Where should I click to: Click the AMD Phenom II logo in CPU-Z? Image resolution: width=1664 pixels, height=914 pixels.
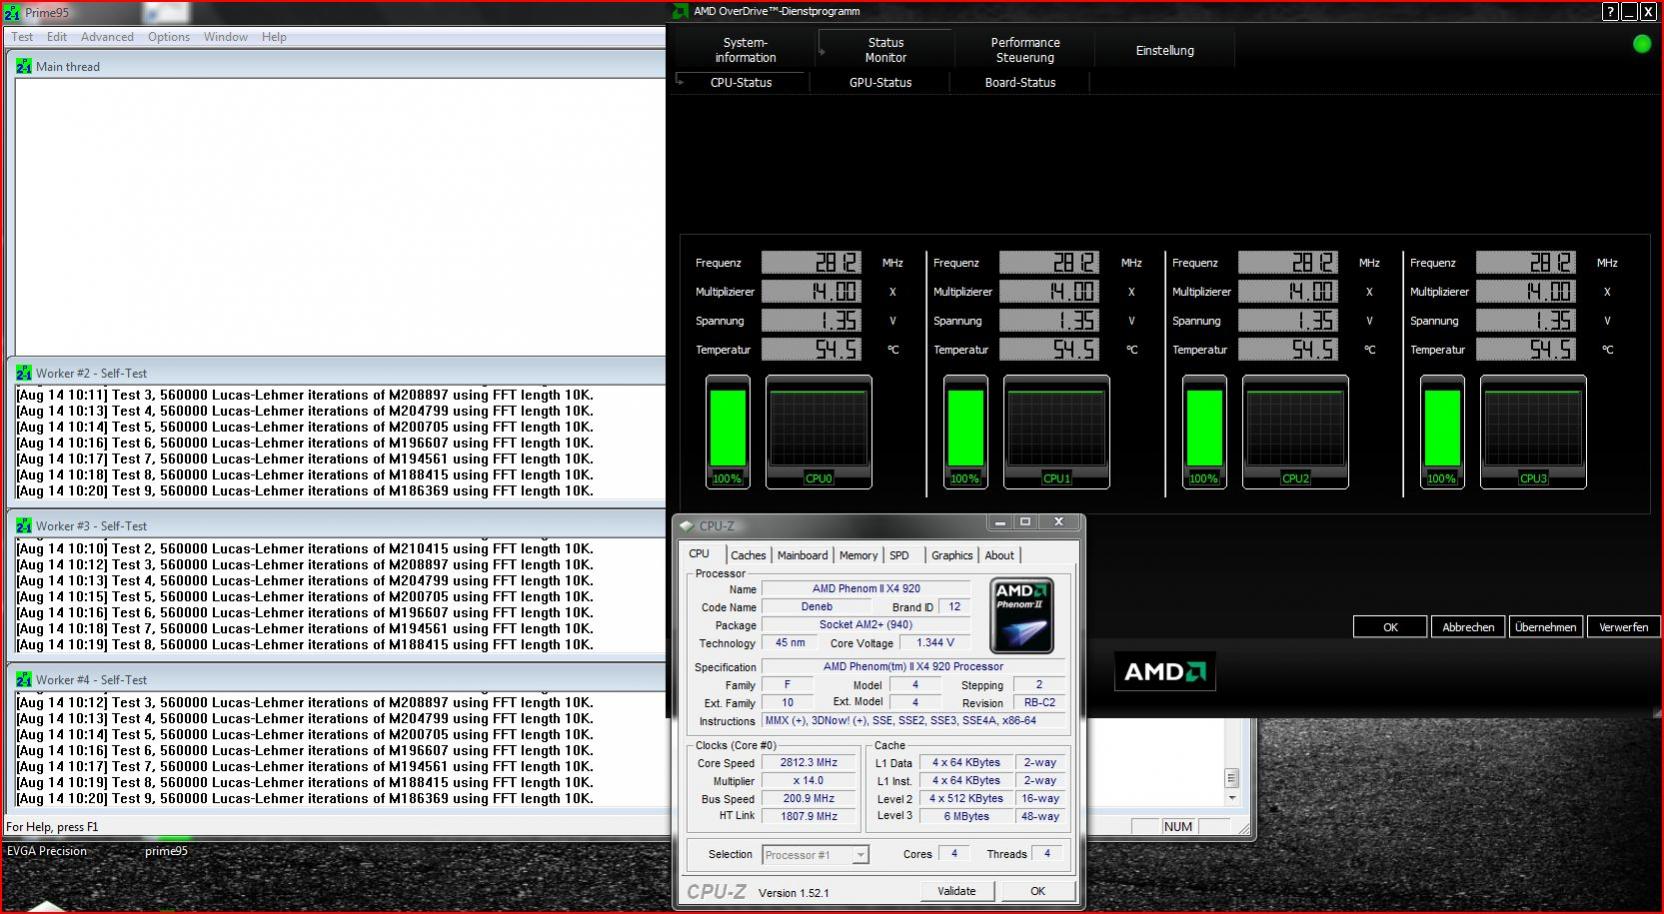pos(1021,615)
